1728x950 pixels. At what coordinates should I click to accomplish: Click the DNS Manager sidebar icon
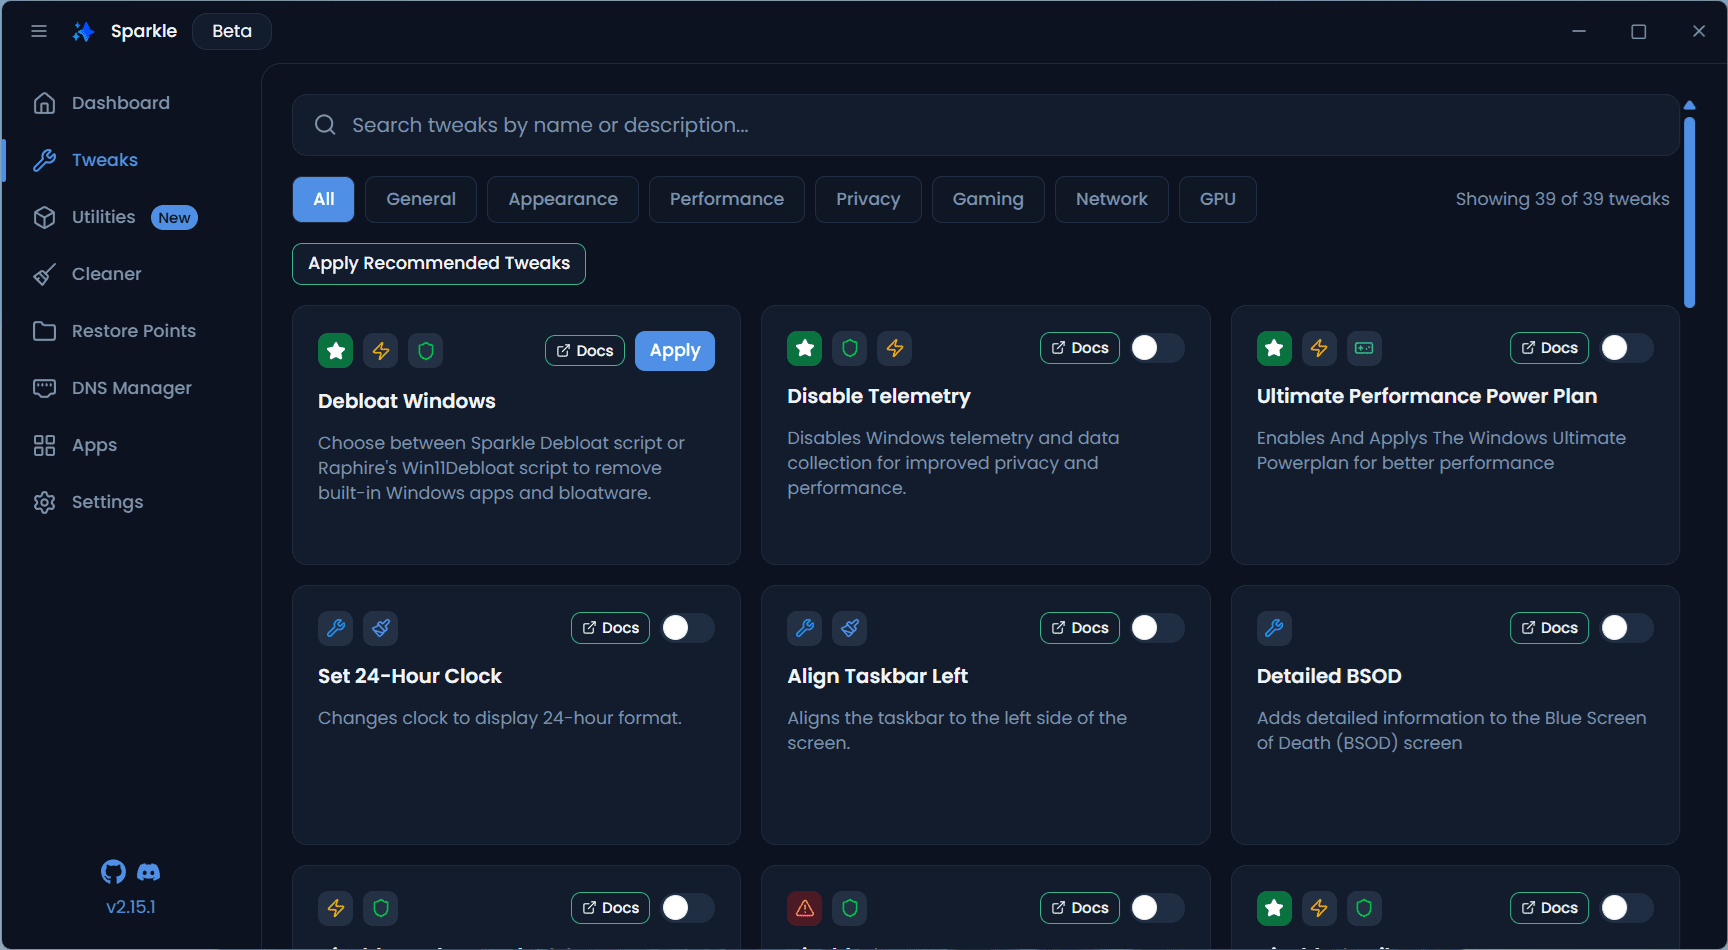tap(44, 388)
